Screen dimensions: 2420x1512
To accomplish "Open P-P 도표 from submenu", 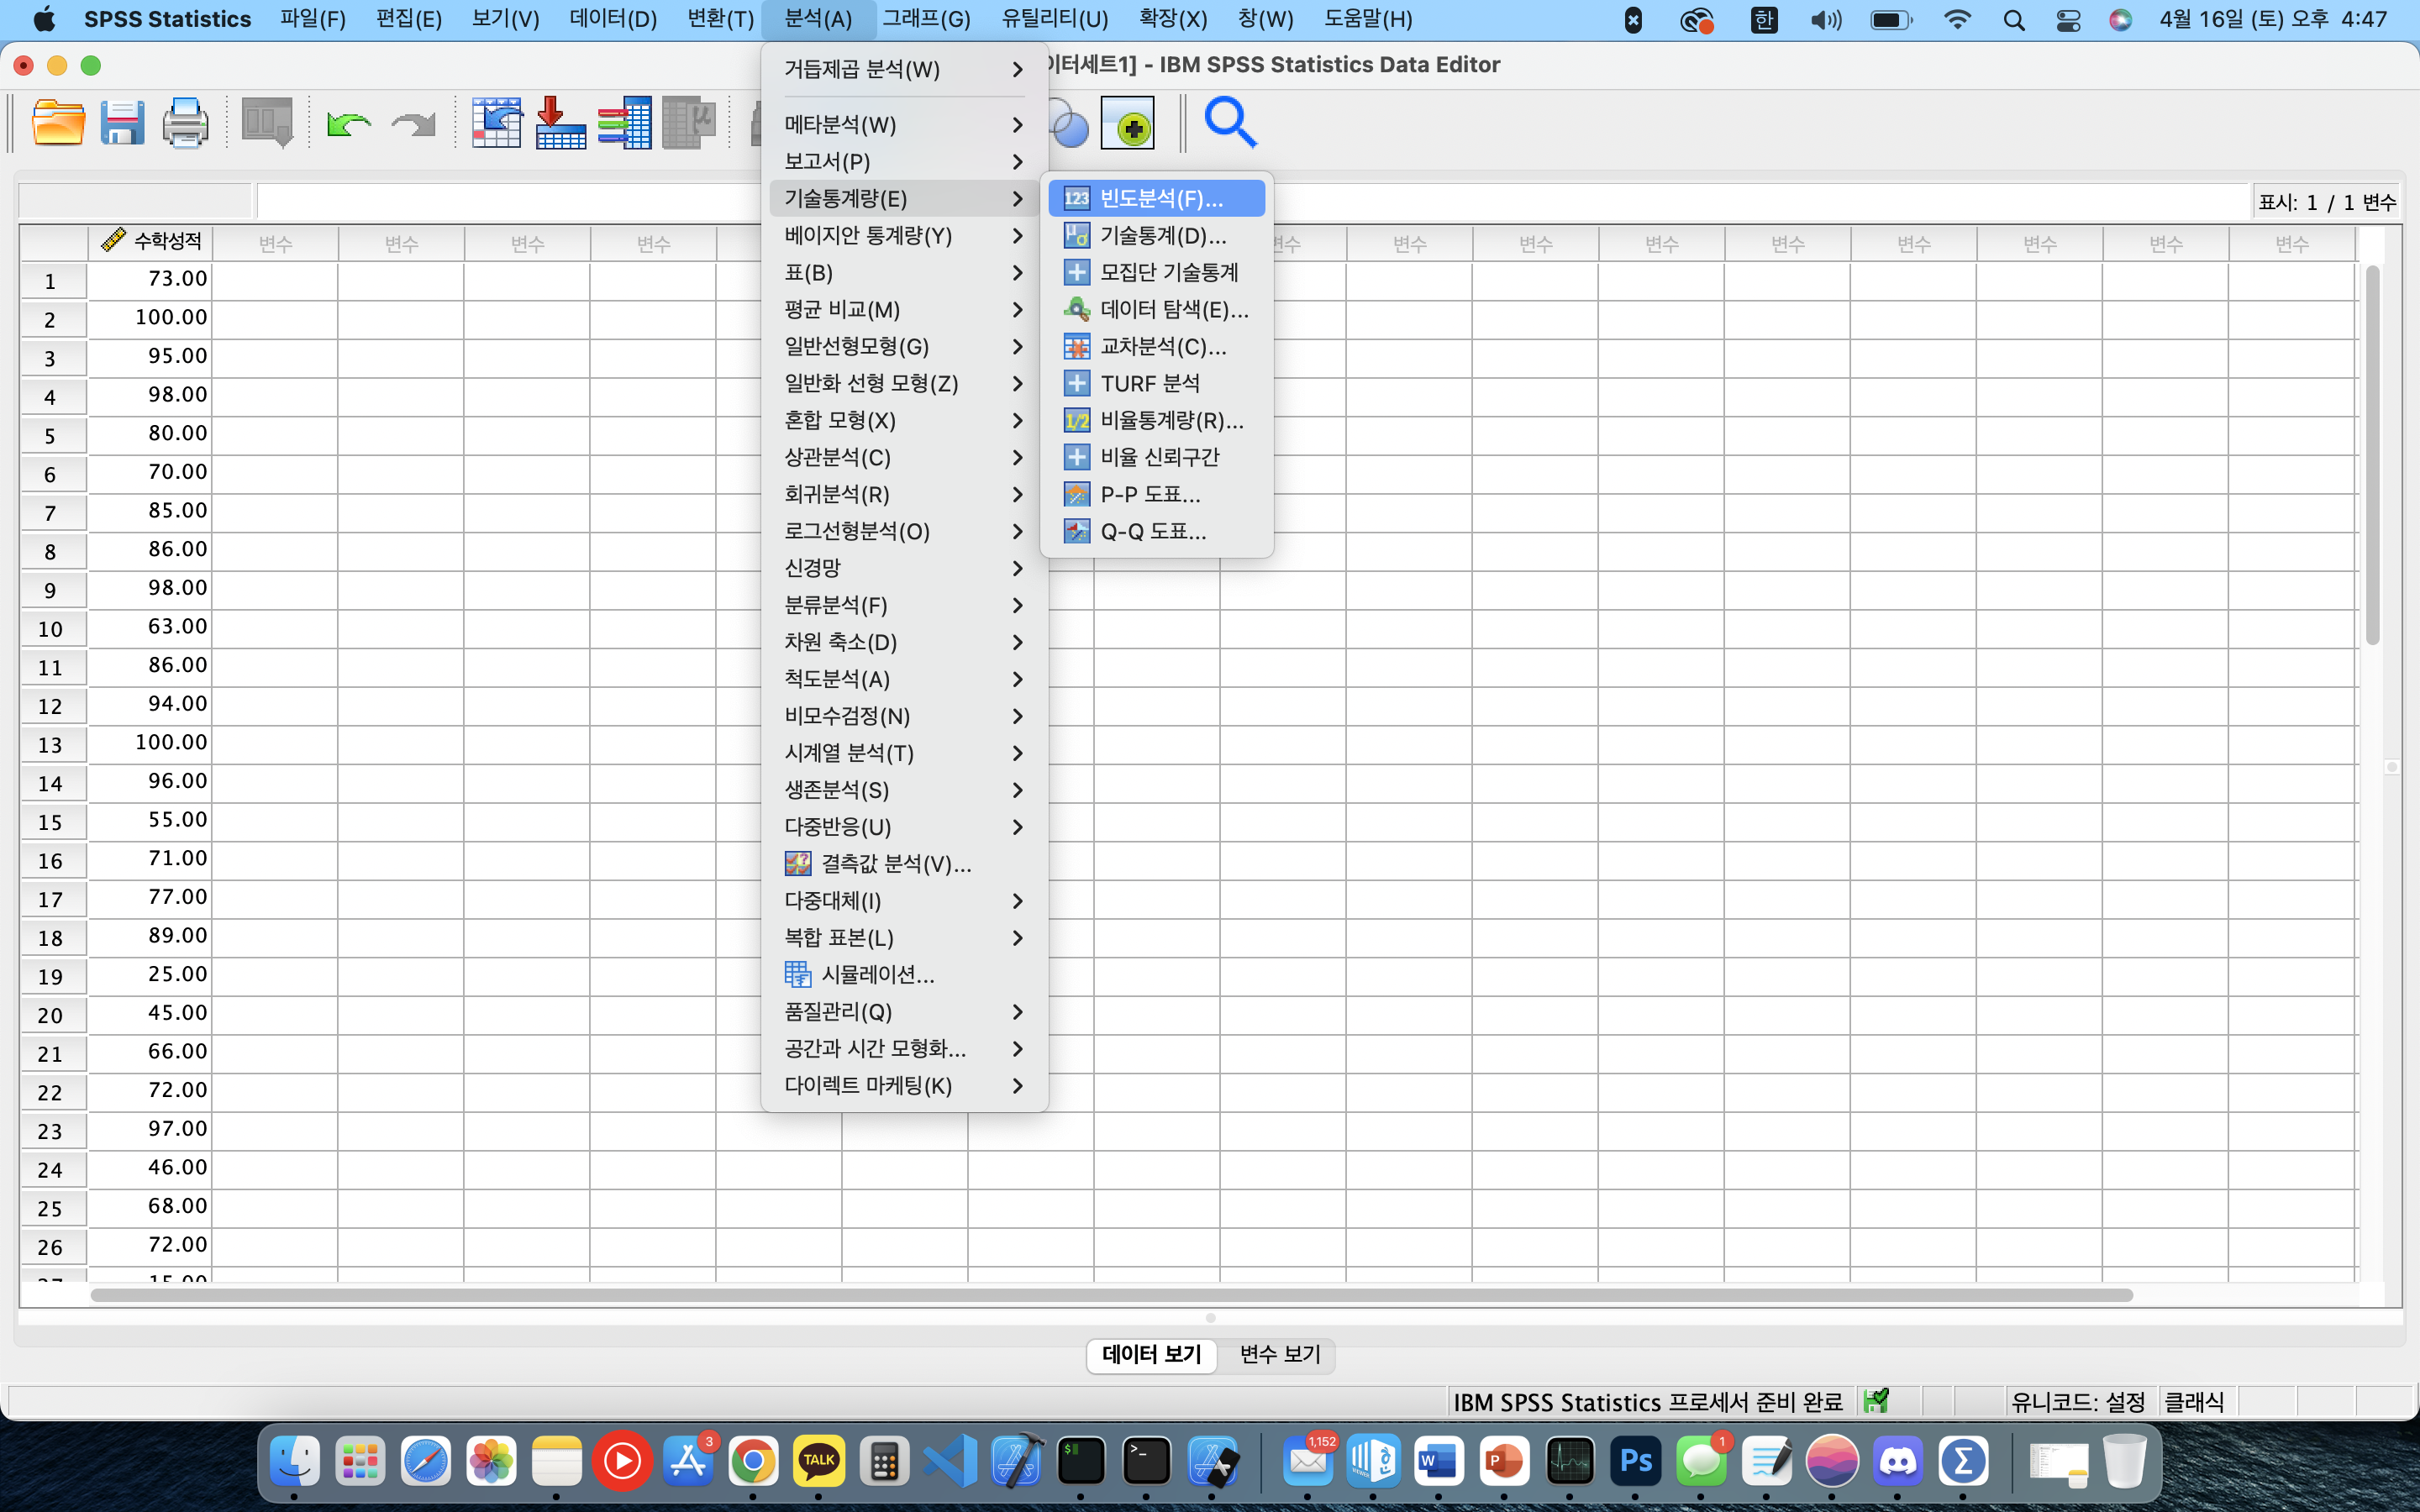I will [1156, 494].
